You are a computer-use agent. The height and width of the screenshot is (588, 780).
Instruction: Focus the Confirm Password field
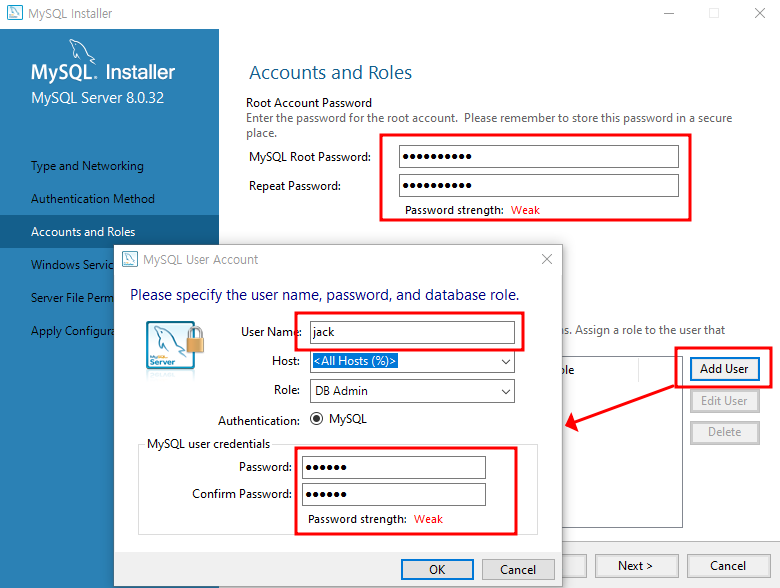coord(394,494)
